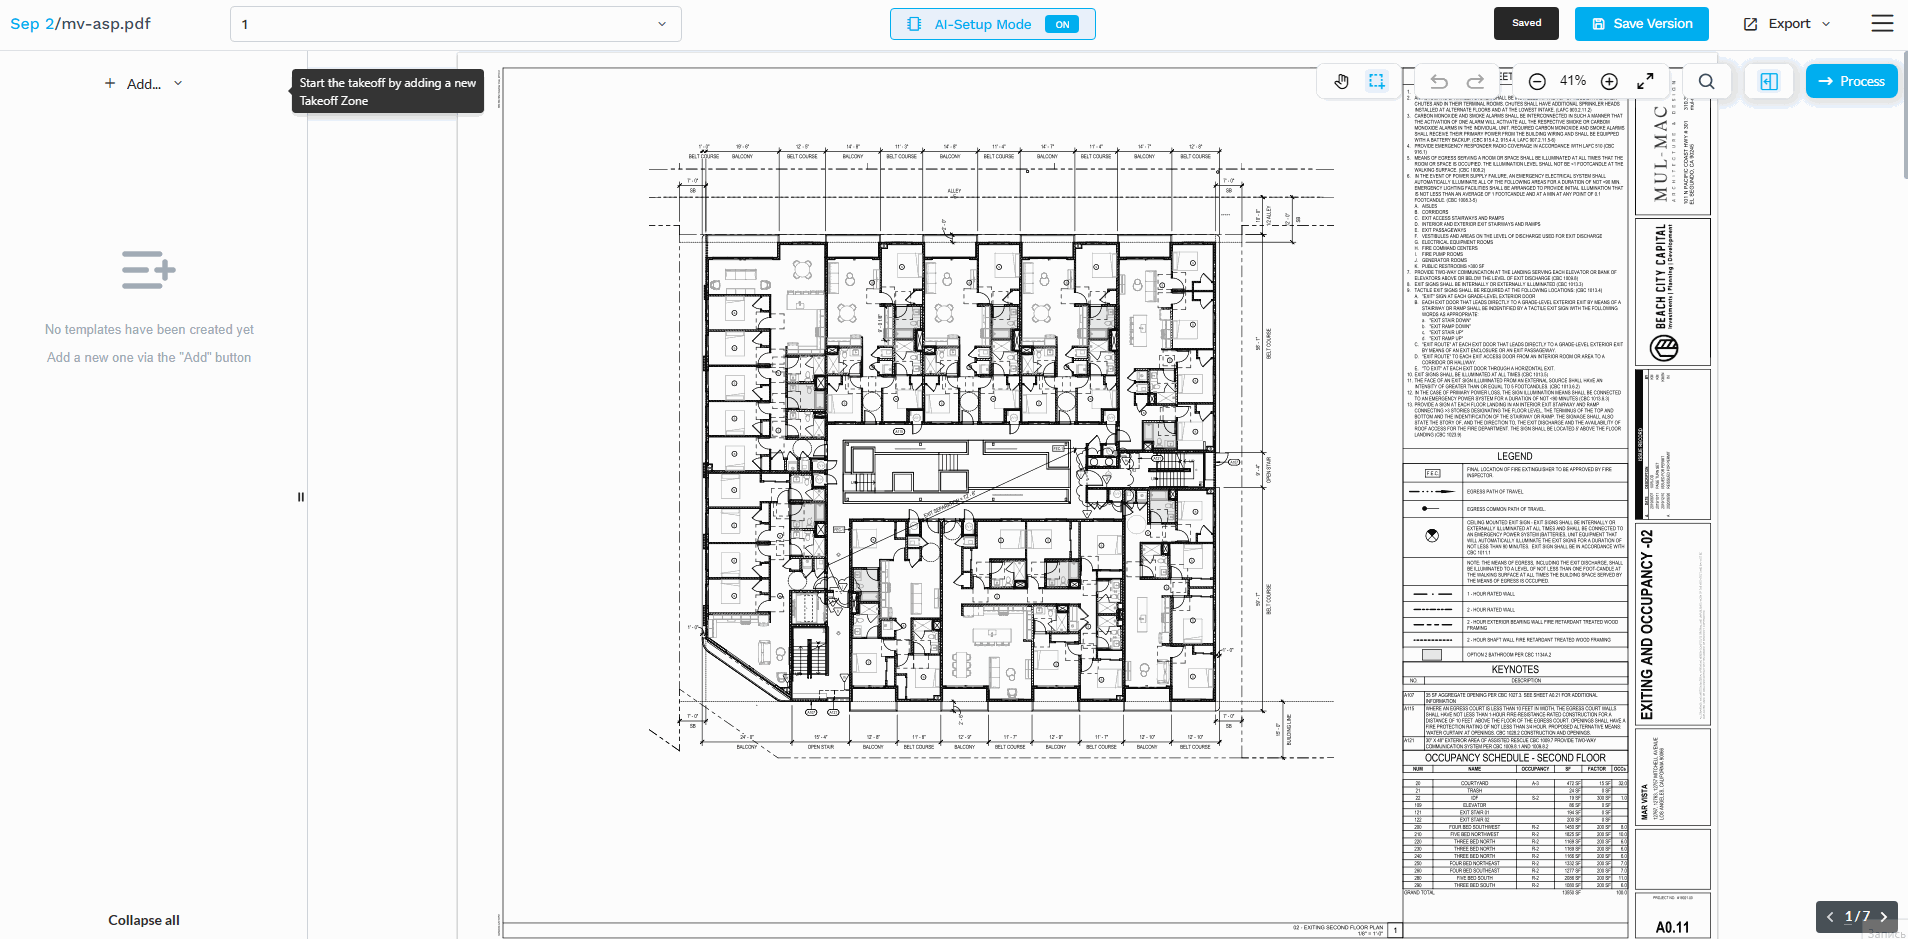
Task: Activate the add takeoff zone selection tool
Action: (1377, 82)
